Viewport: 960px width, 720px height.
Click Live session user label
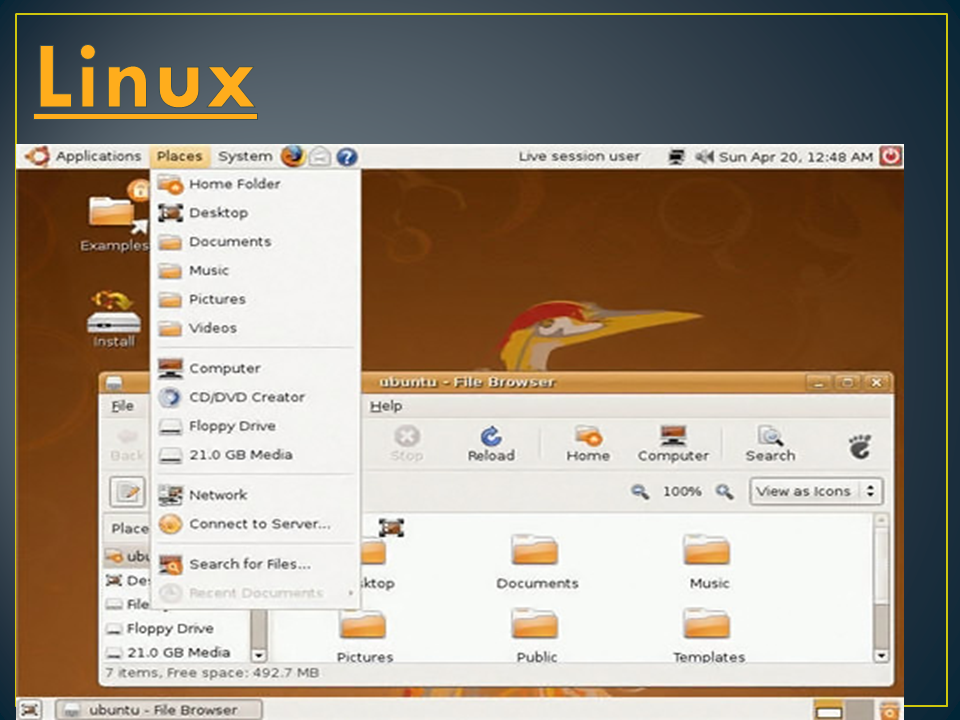(579, 157)
